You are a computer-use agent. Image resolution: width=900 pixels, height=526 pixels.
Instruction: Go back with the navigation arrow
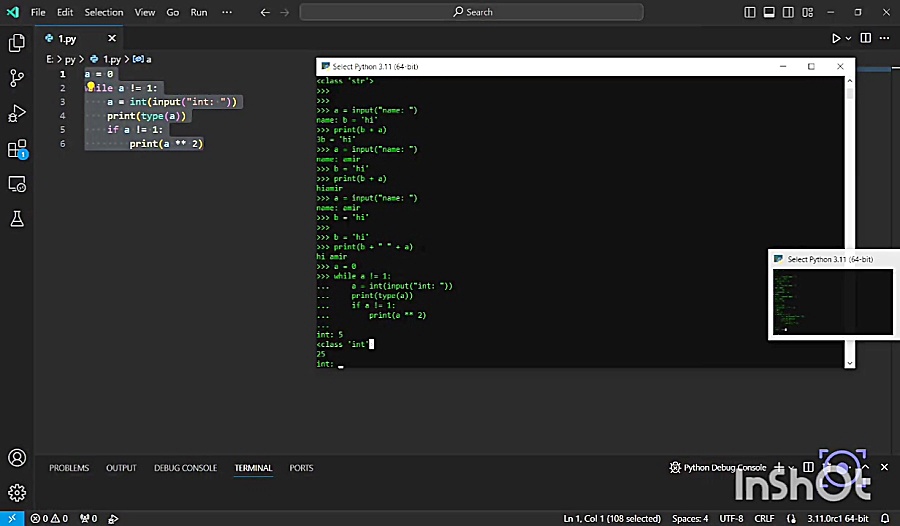[265, 12]
